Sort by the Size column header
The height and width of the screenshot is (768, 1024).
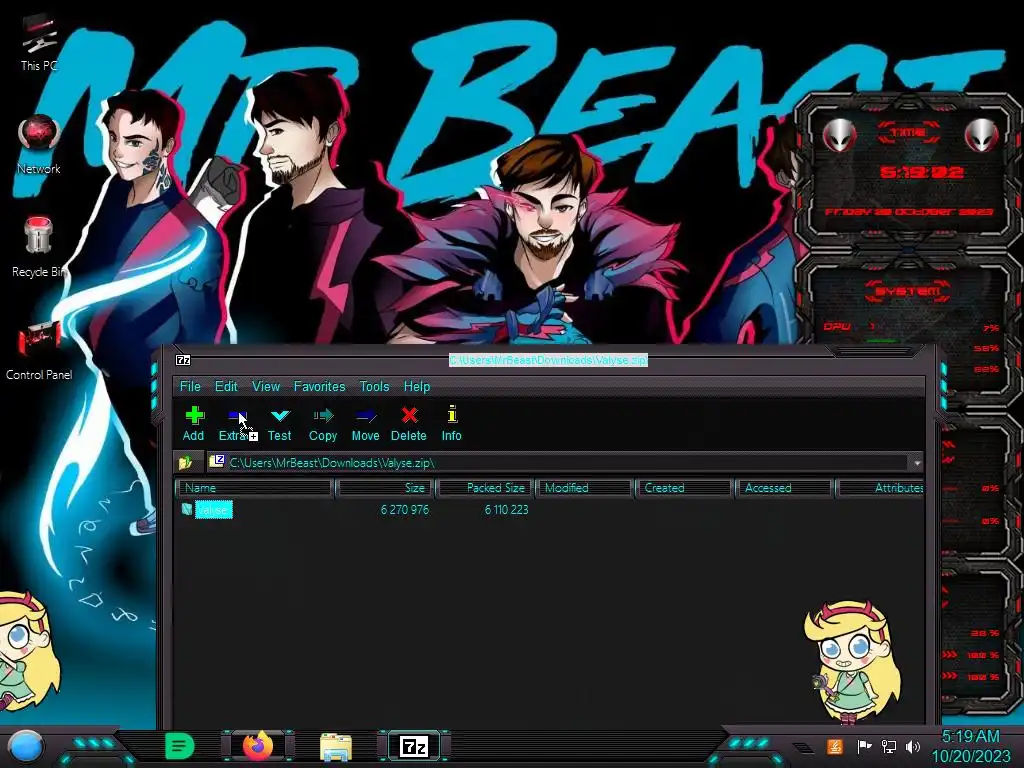click(385, 488)
